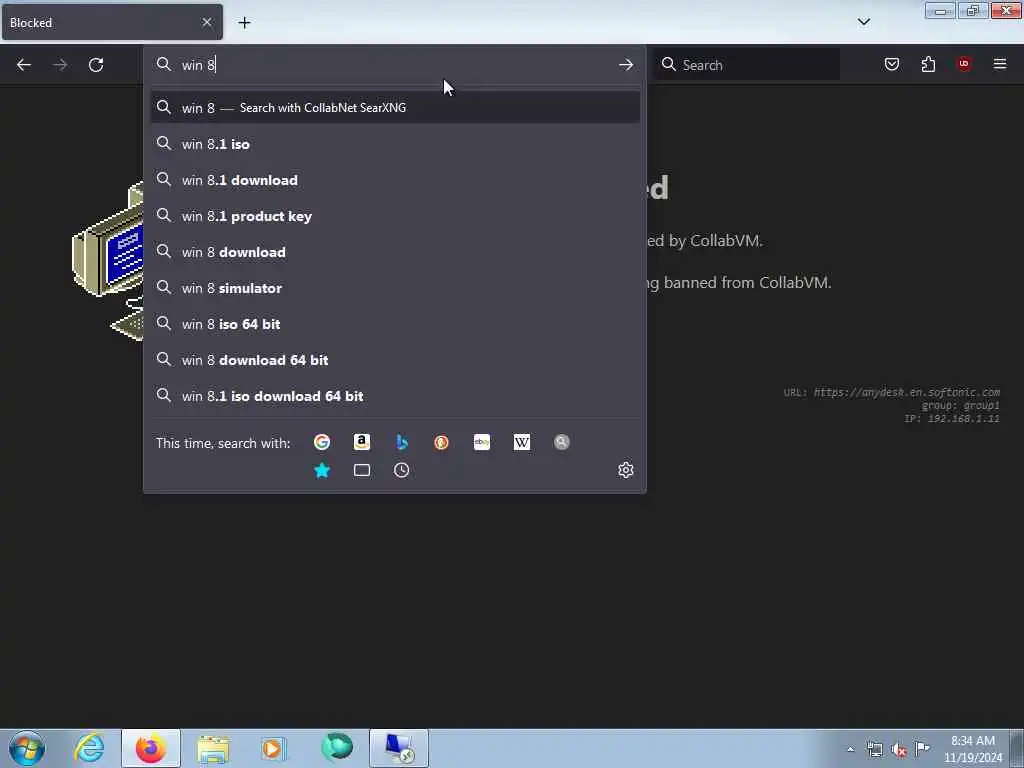Search this time with eBay
The height and width of the screenshot is (768, 1024).
point(481,442)
